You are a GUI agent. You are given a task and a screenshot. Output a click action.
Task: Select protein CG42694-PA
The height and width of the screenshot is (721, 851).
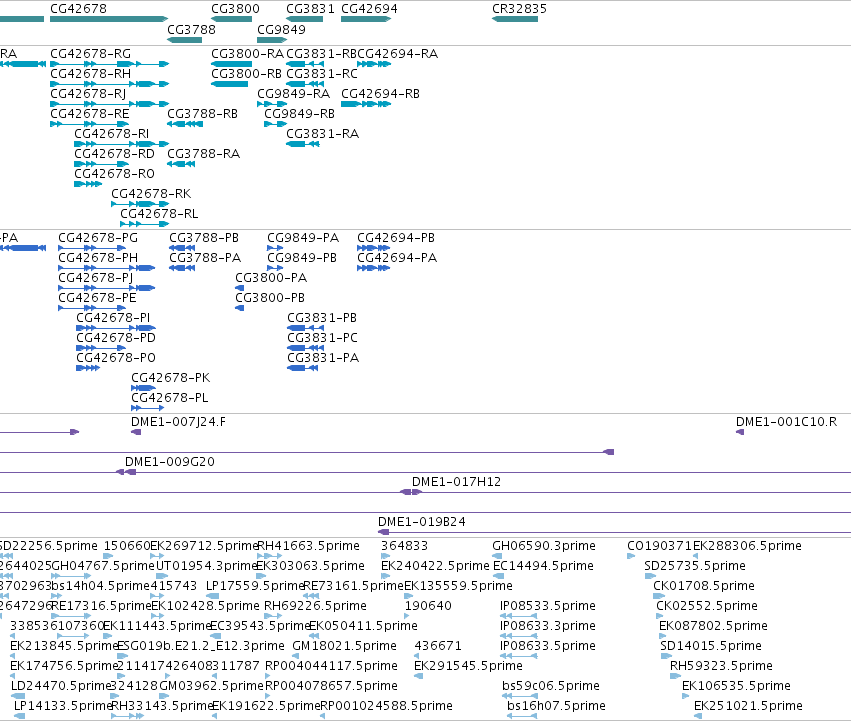pos(373,268)
